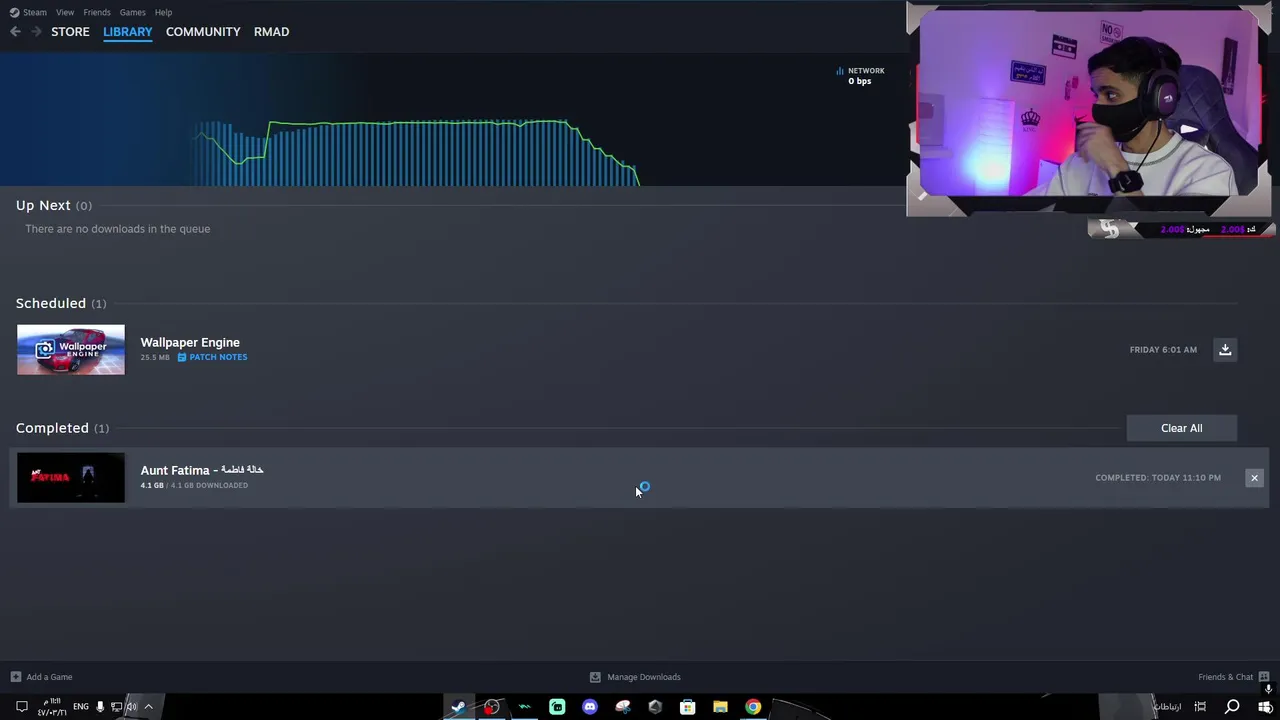Click the teal pinned icon beside Discord
The height and width of the screenshot is (720, 1280).
point(557,707)
